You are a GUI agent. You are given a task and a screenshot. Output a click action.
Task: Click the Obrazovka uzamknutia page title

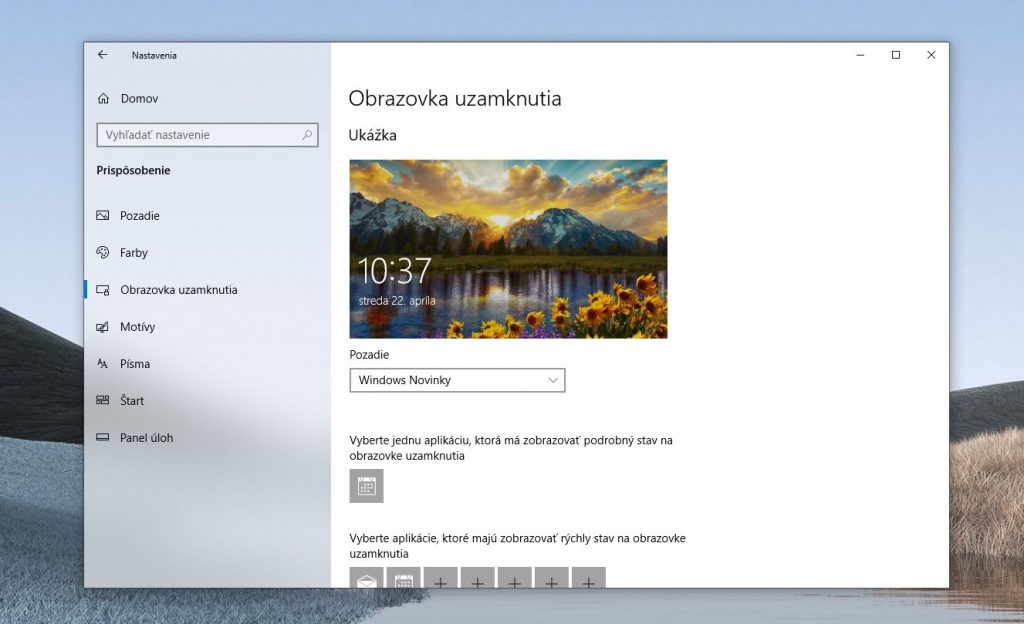click(455, 99)
